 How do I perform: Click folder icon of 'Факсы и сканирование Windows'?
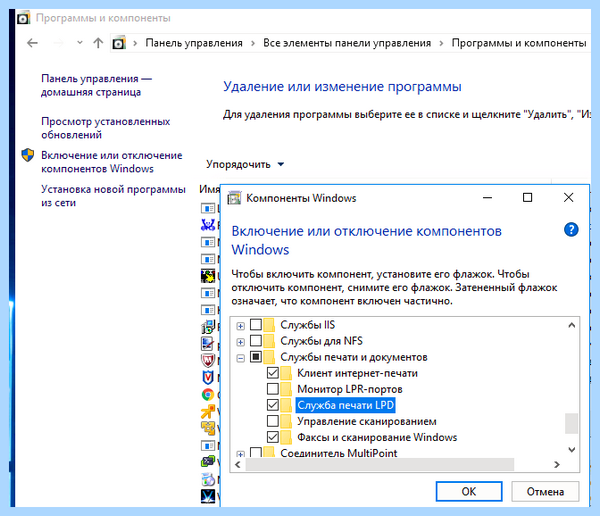click(286, 437)
